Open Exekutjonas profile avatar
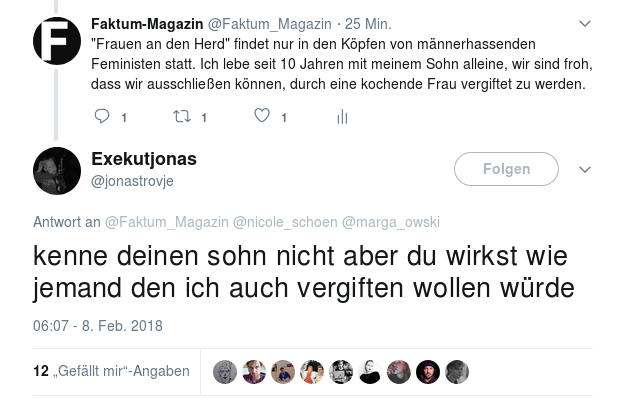The height and width of the screenshot is (400, 623). pyautogui.click(x=57, y=170)
